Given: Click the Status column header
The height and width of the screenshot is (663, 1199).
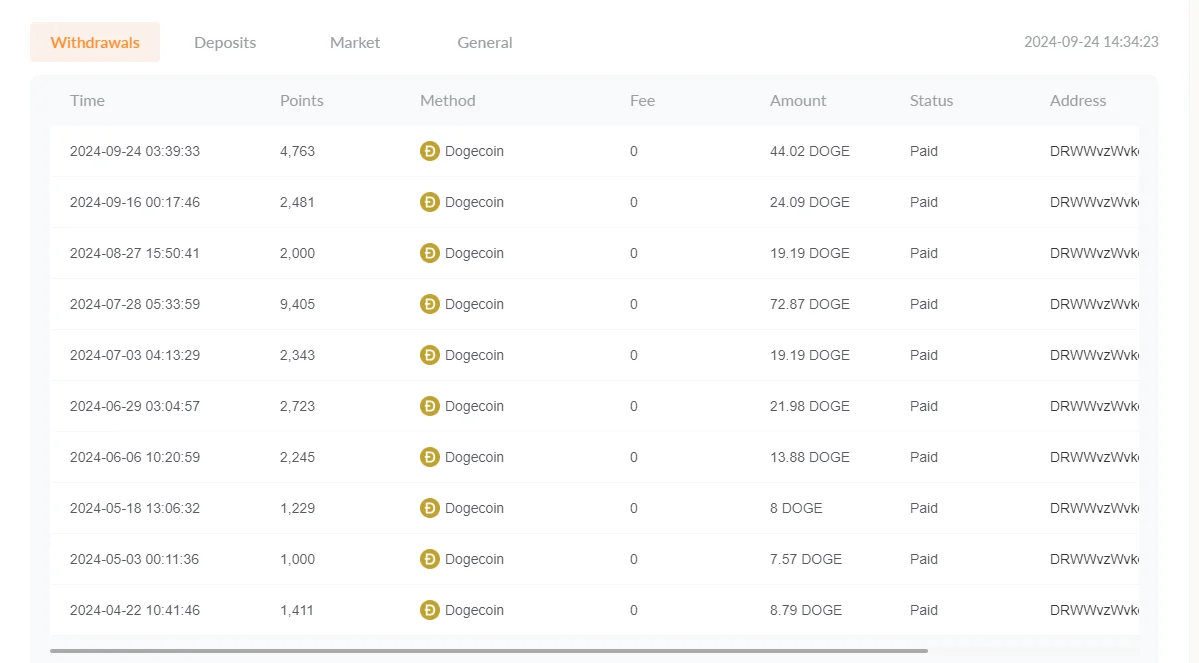Looking at the screenshot, I should pyautogui.click(x=931, y=100).
